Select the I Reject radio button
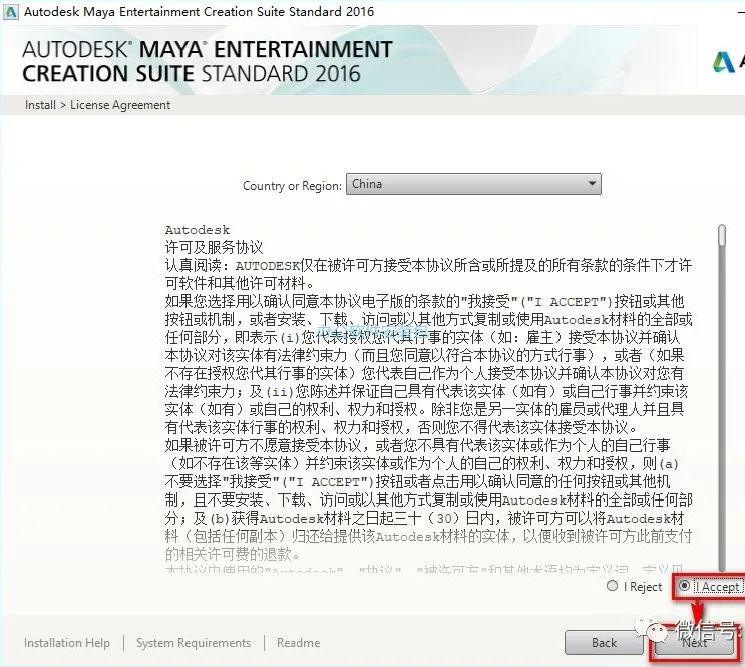 pos(612,586)
